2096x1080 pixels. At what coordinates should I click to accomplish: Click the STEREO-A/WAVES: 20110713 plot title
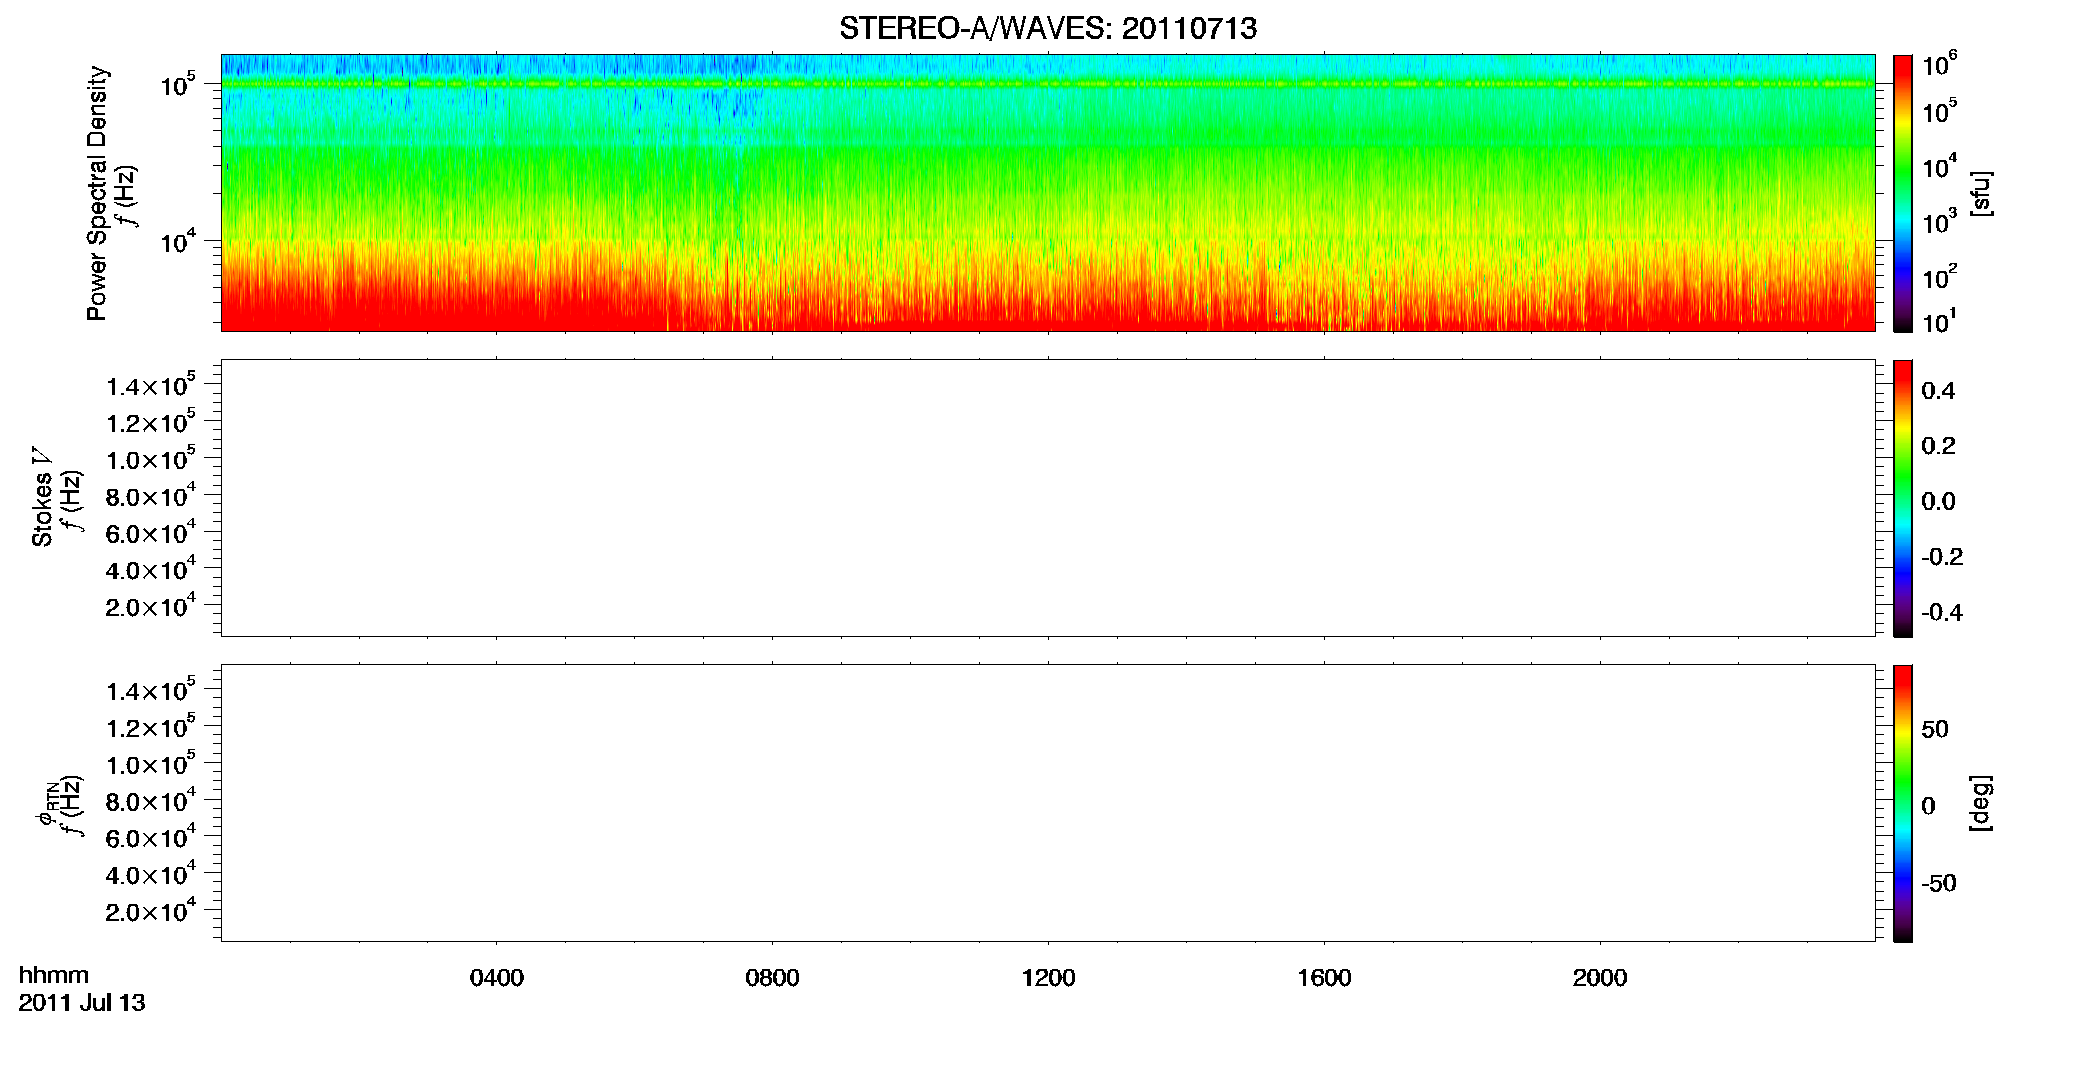(x=1048, y=29)
